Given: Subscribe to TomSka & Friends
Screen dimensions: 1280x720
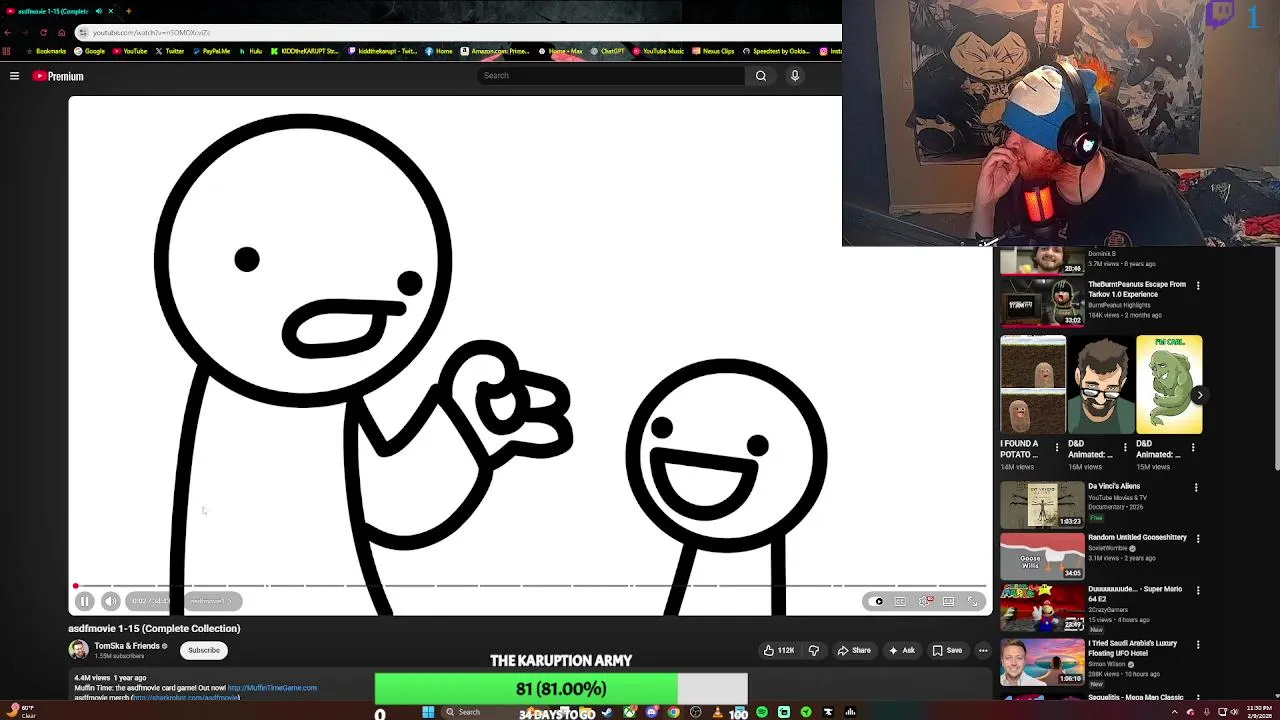Looking at the screenshot, I should tap(204, 650).
